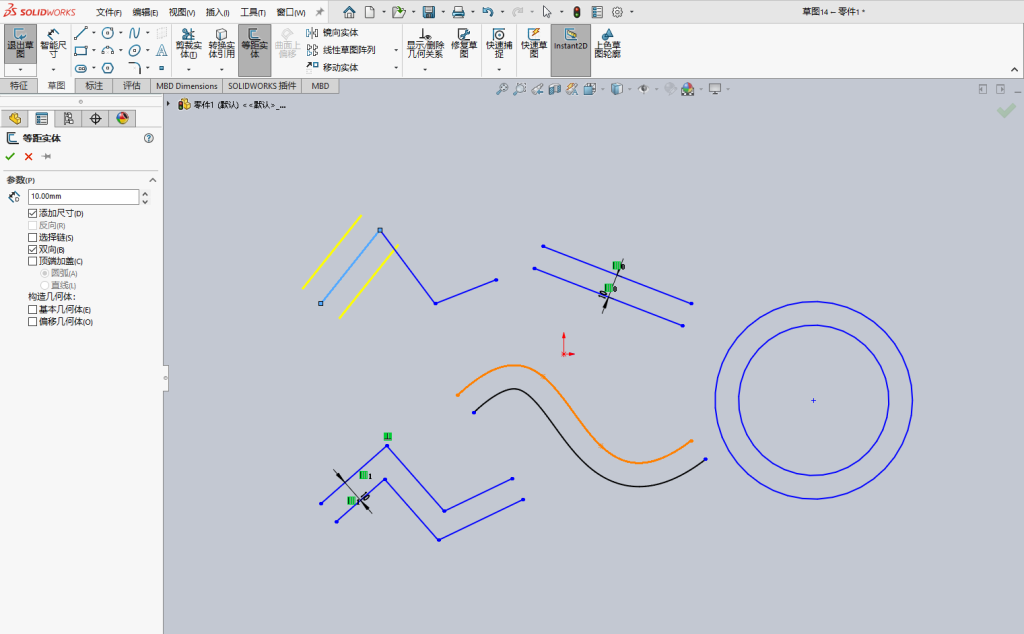Viewport: 1024px width, 634px height.
Task: Click the Rebuild traffic light icon
Action: [x=577, y=12]
